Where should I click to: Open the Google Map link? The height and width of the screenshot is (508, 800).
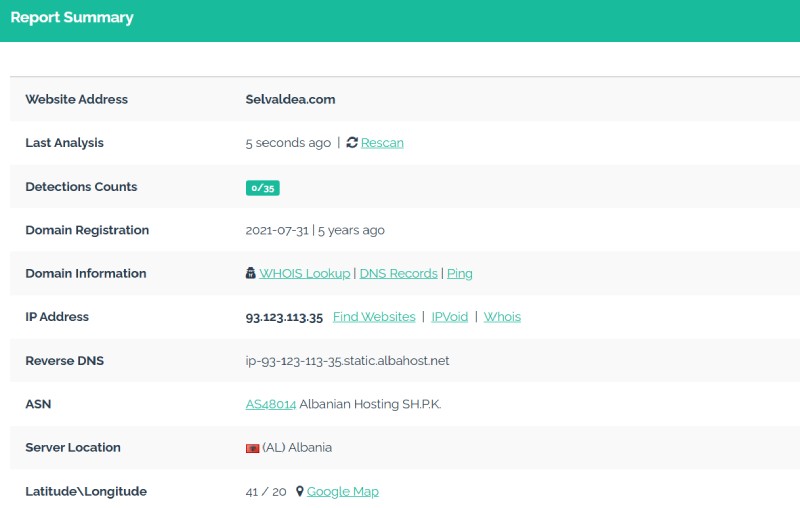(342, 491)
